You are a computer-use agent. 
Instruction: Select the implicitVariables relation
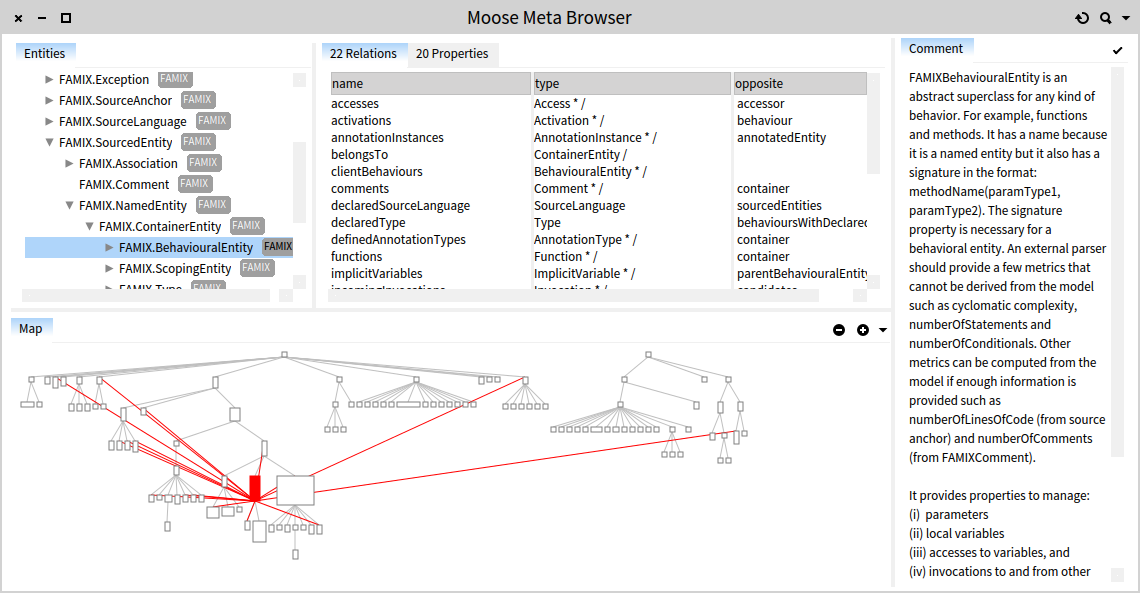click(x=377, y=274)
